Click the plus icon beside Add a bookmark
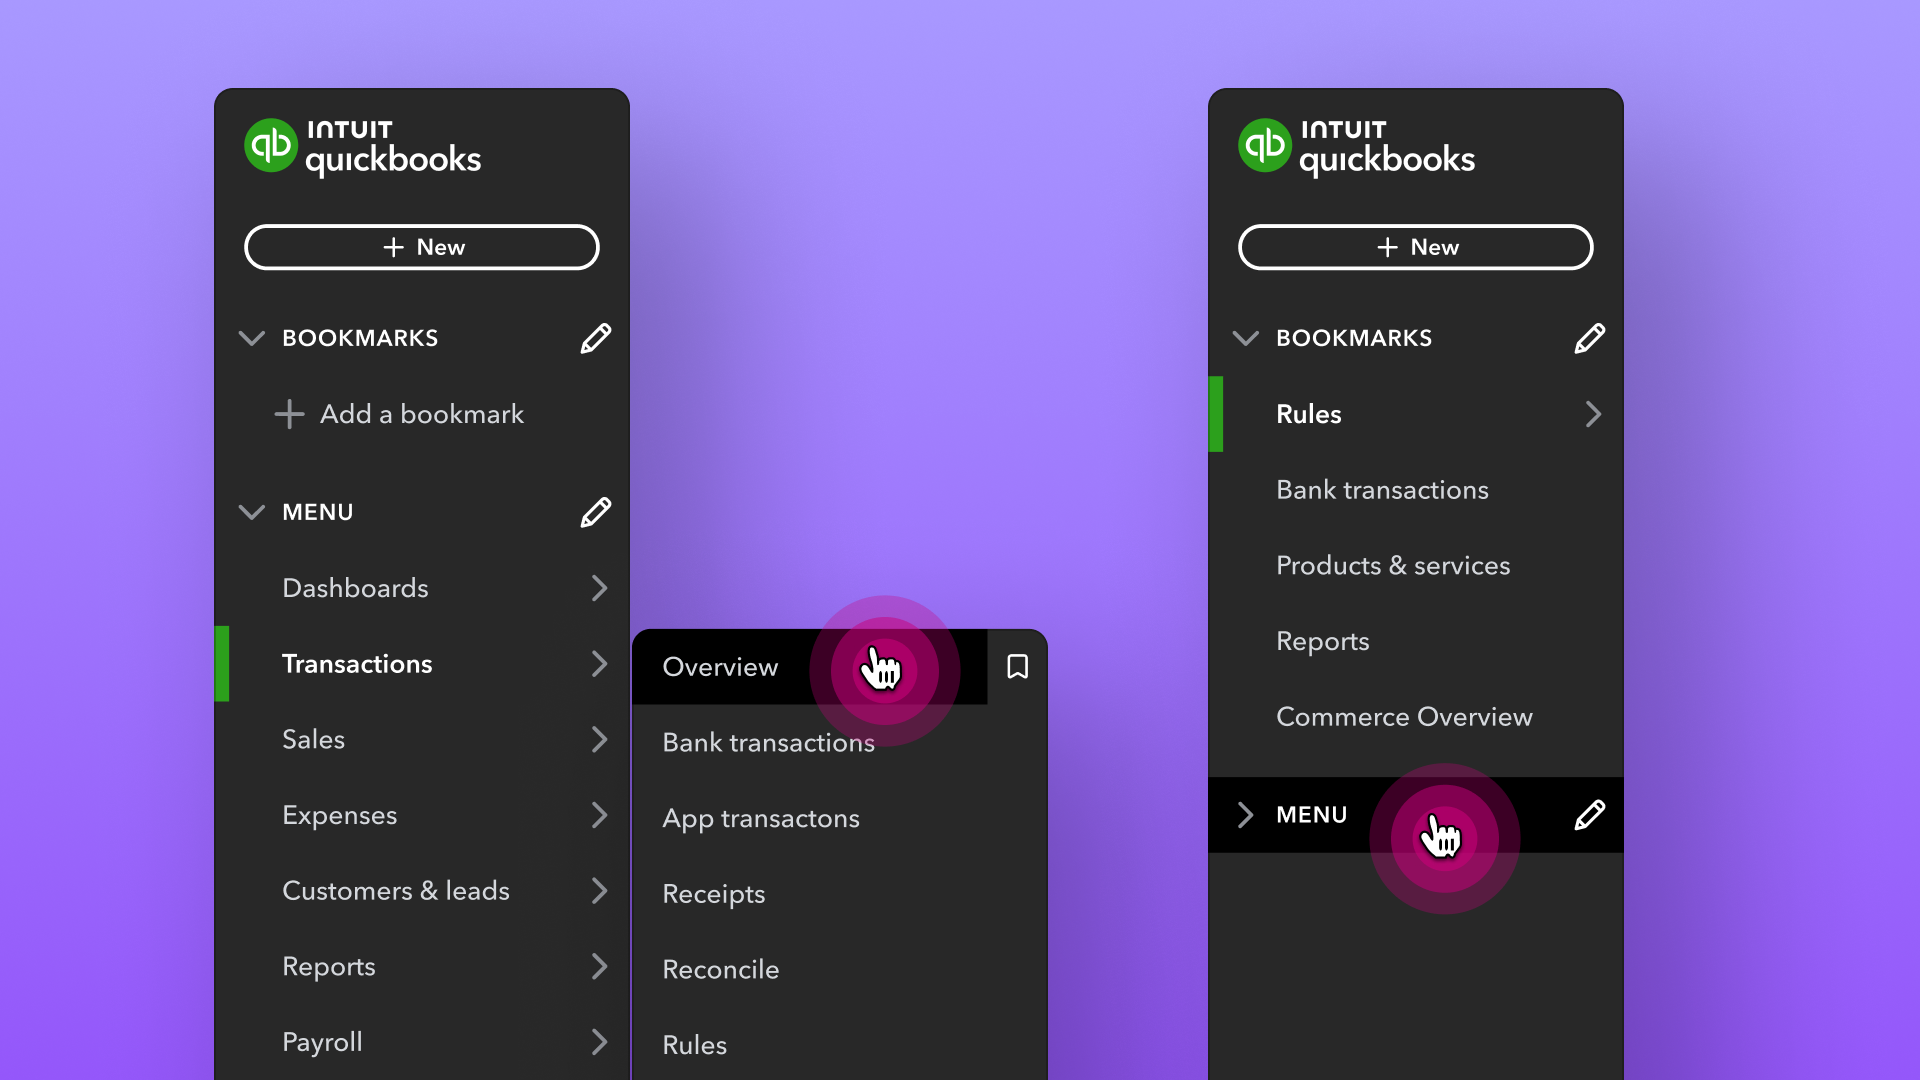 tap(289, 414)
